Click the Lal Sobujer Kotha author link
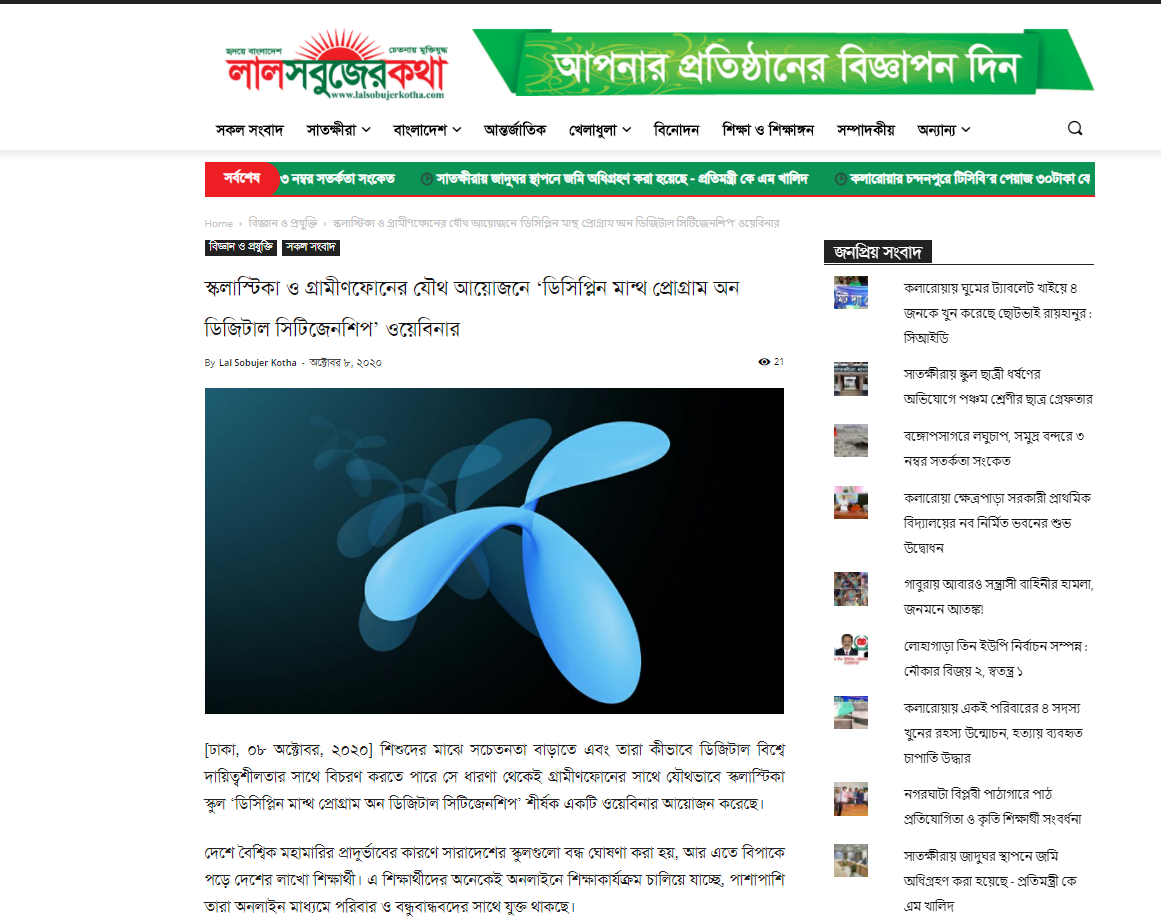The height and width of the screenshot is (921, 1161). 258,363
